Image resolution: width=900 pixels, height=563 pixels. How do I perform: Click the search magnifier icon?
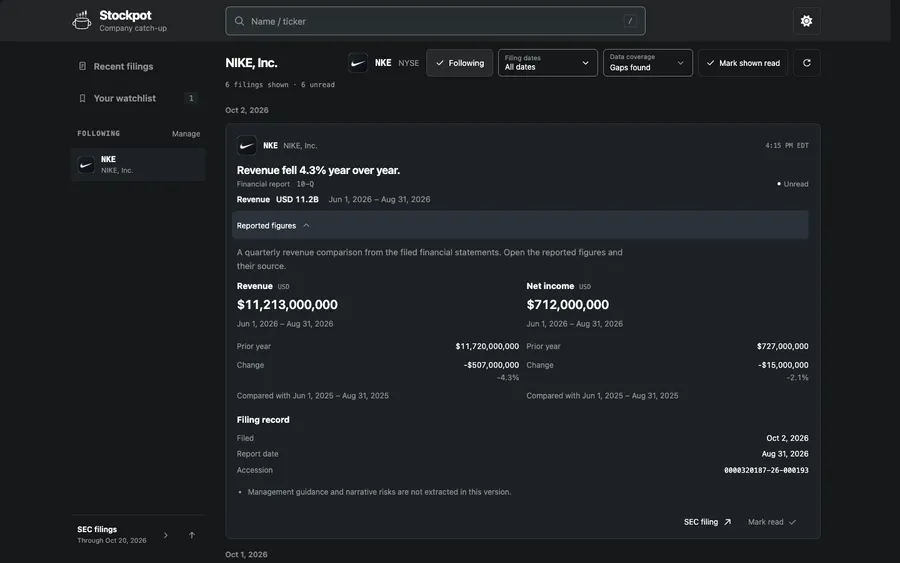coord(239,21)
